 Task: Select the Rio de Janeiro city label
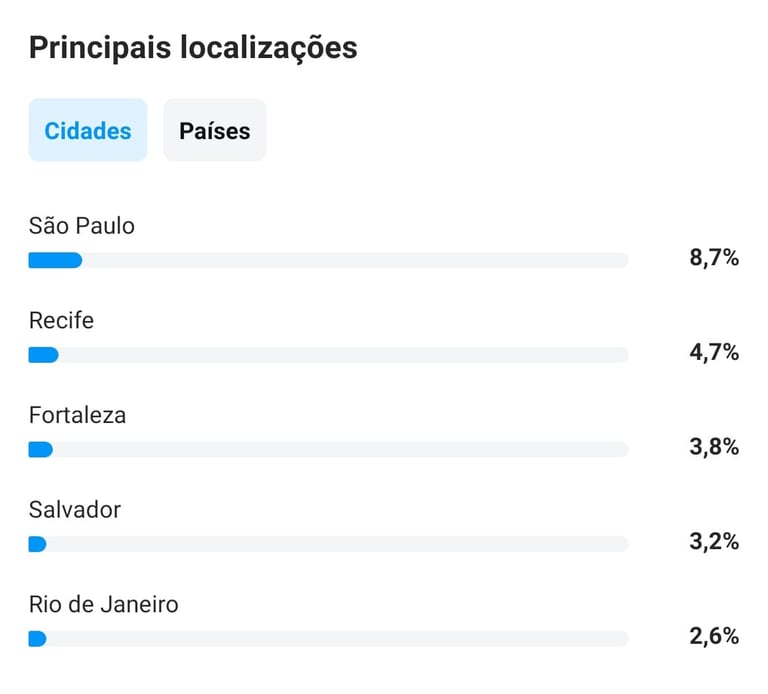point(103,604)
